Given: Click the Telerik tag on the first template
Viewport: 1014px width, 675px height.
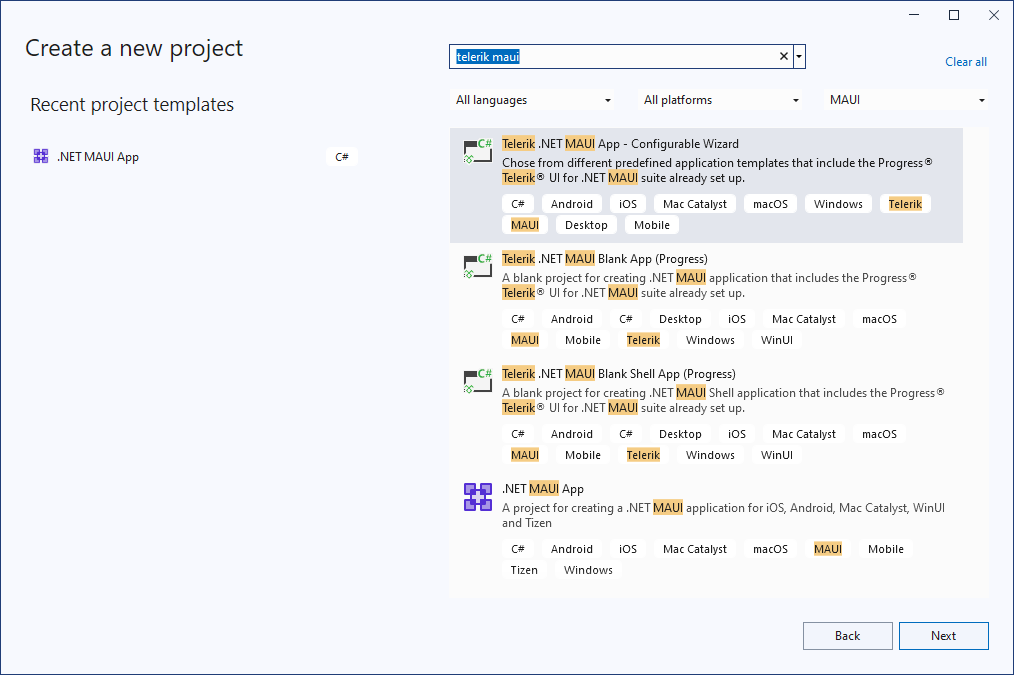Looking at the screenshot, I should [904, 203].
